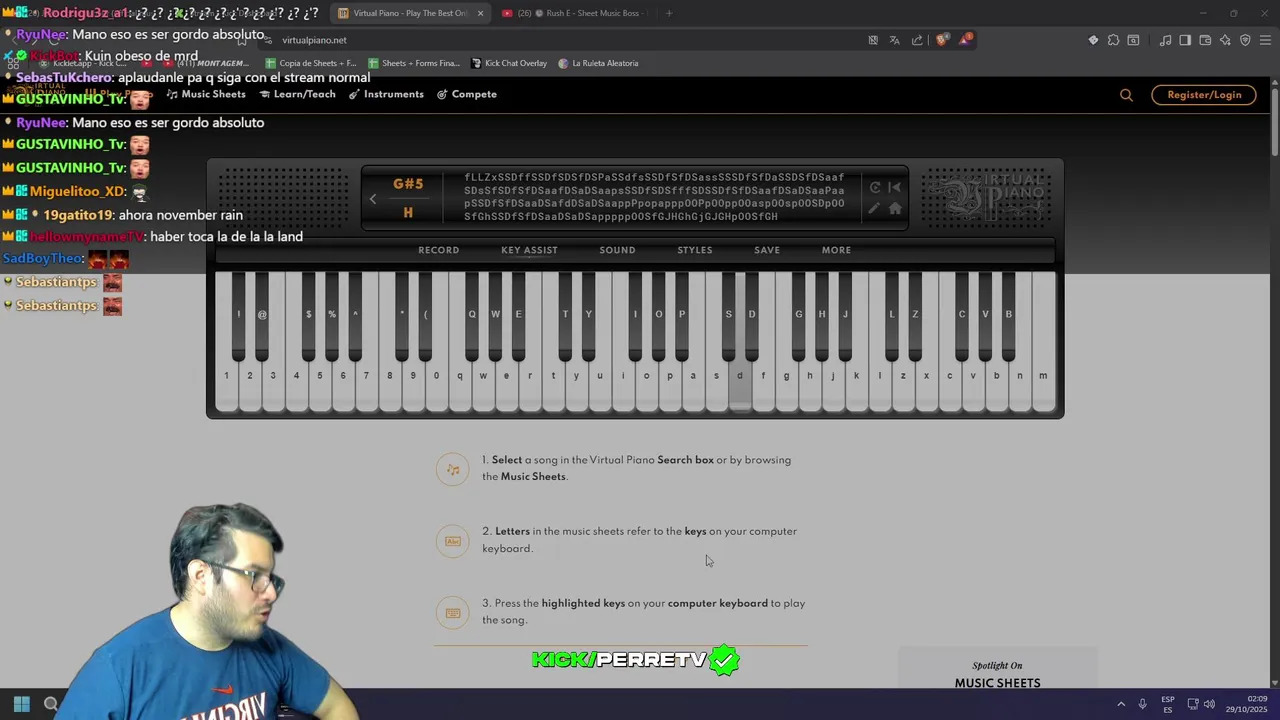Open the Music Sheets navigation item
Screen dimensions: 1280x720
coord(206,94)
